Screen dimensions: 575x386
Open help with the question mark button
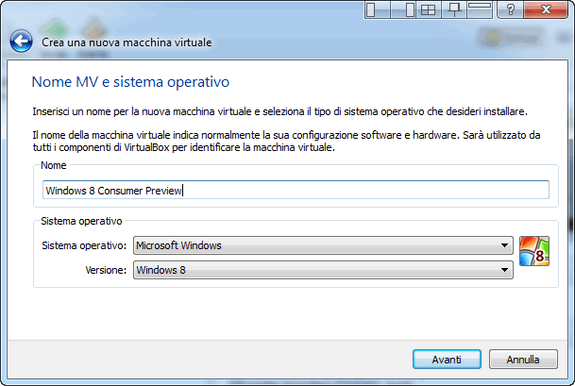510,10
